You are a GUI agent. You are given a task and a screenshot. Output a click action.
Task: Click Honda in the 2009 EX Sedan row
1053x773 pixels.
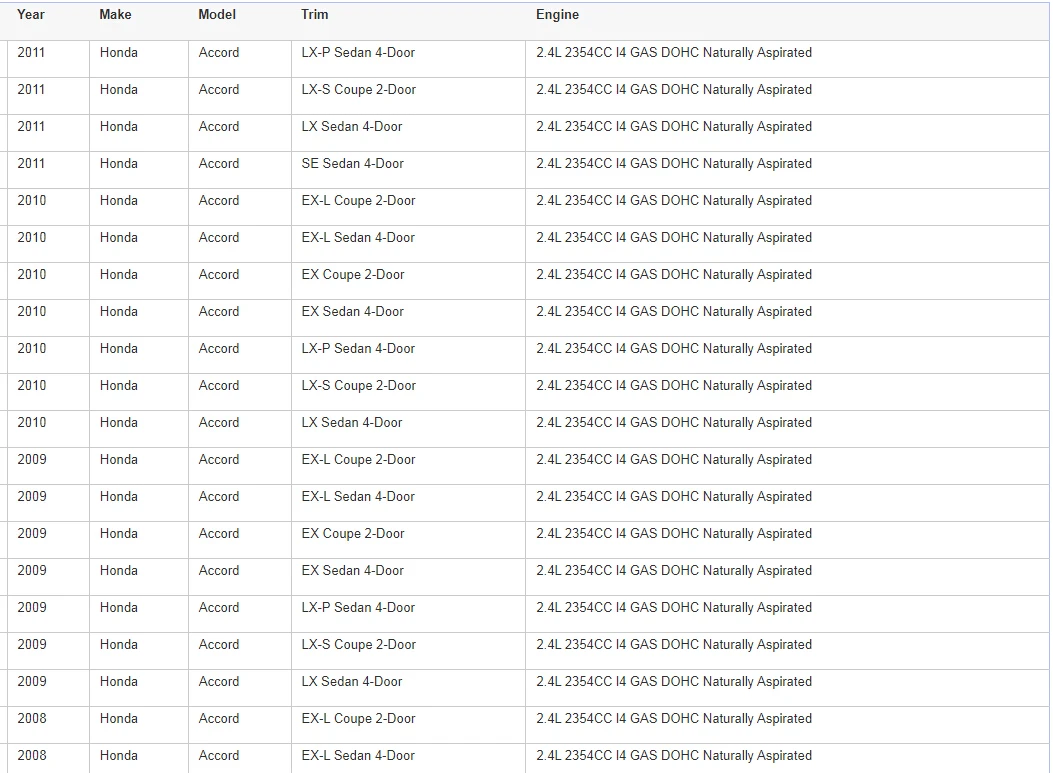(119, 570)
